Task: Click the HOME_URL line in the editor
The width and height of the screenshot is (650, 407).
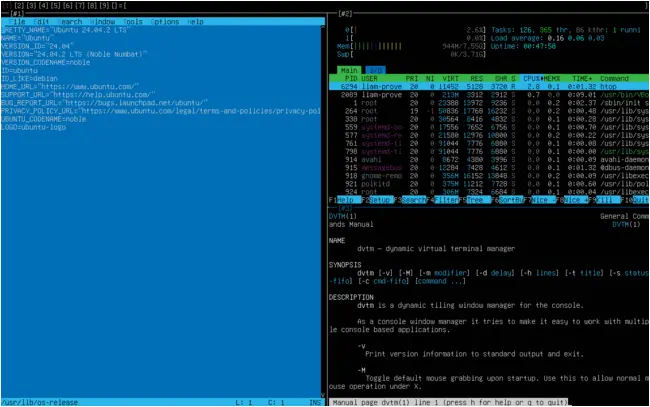Action: 70,87
